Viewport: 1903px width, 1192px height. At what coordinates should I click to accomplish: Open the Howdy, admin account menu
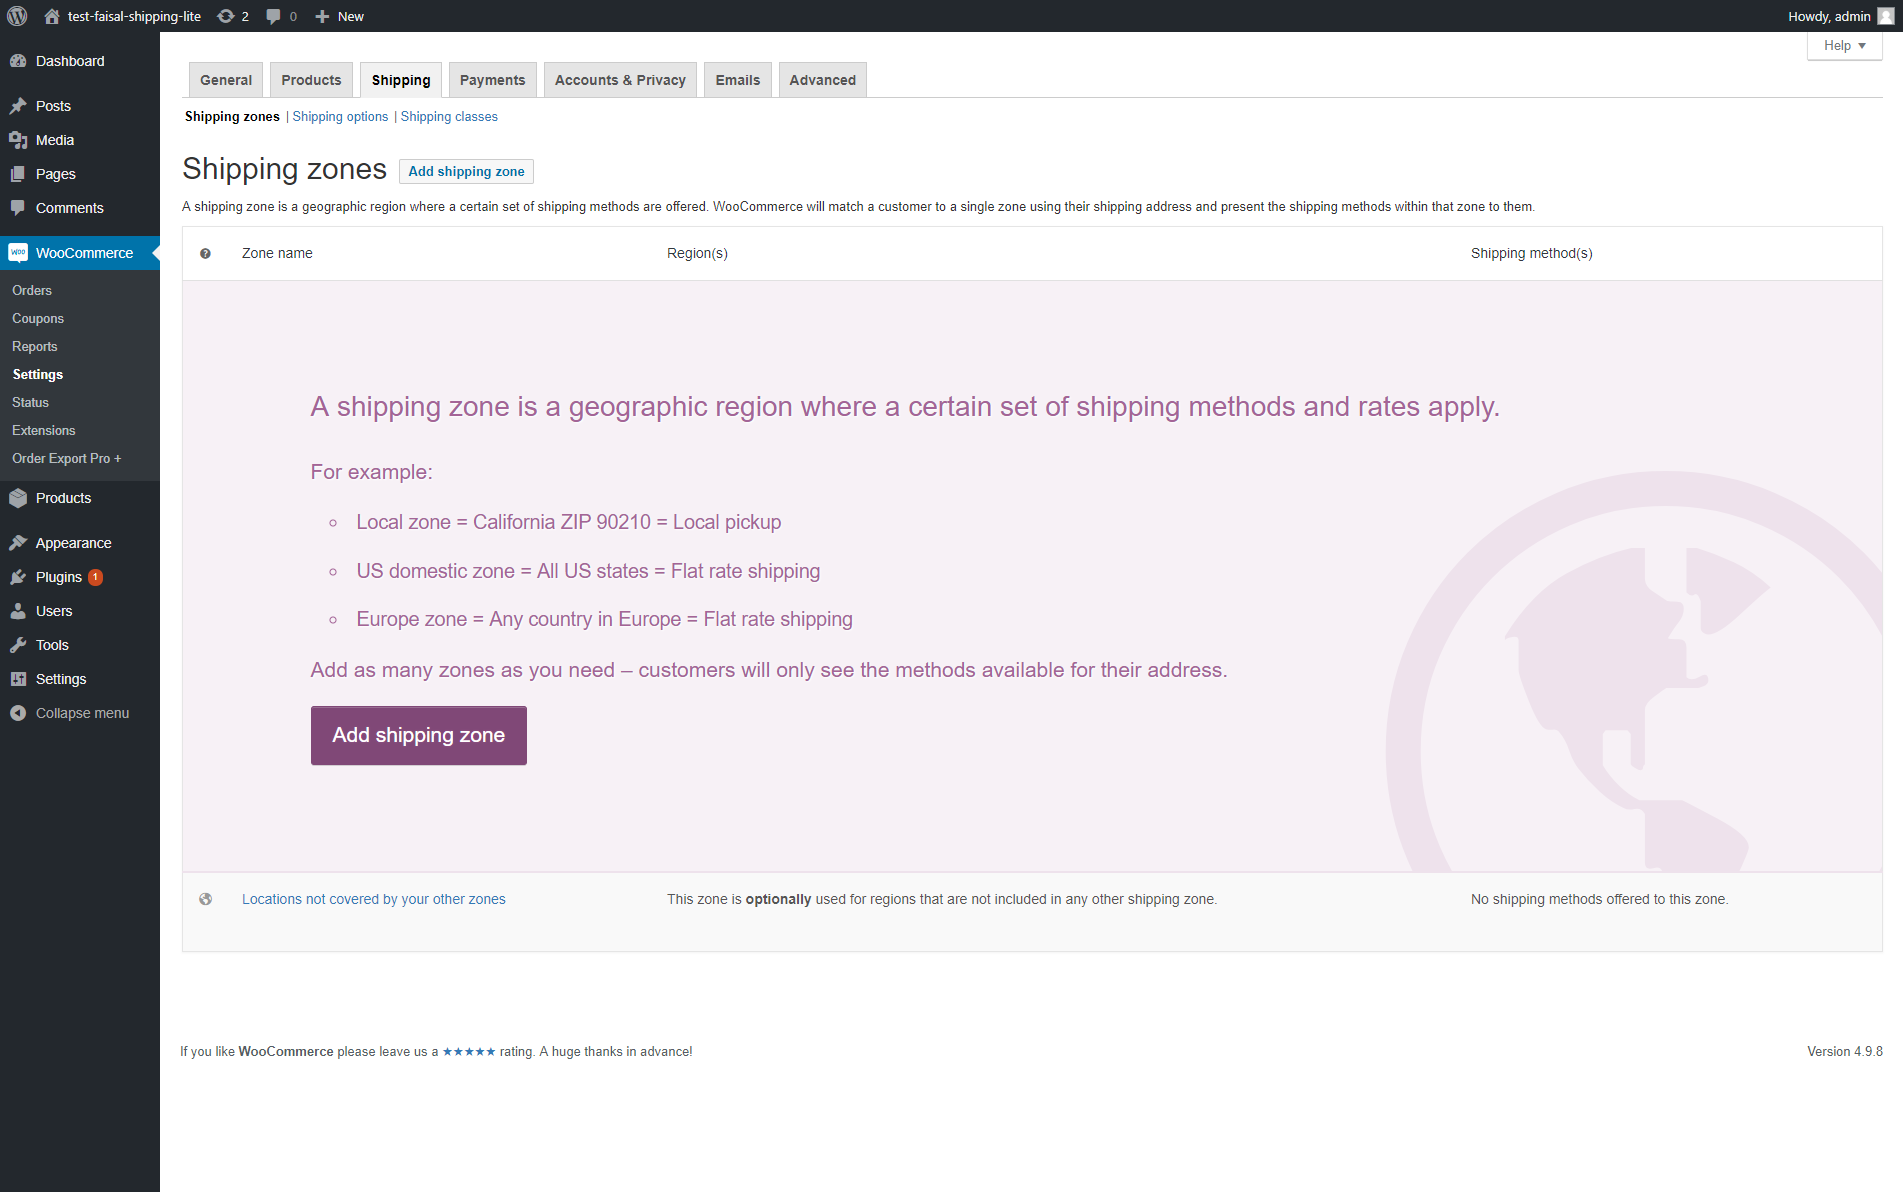click(1840, 16)
